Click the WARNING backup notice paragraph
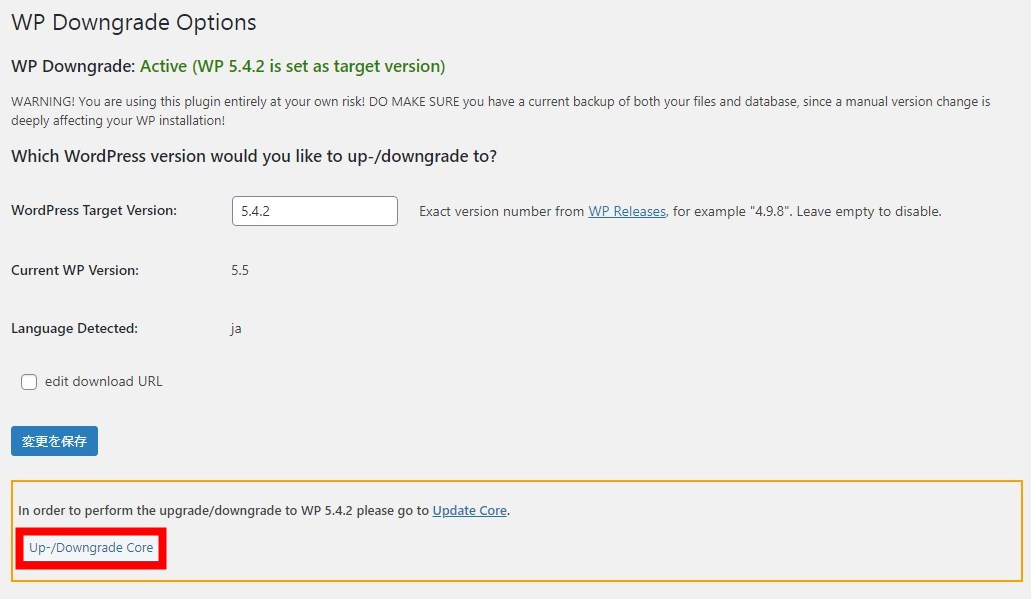Screen dimensions: 1031x599 point(500,111)
